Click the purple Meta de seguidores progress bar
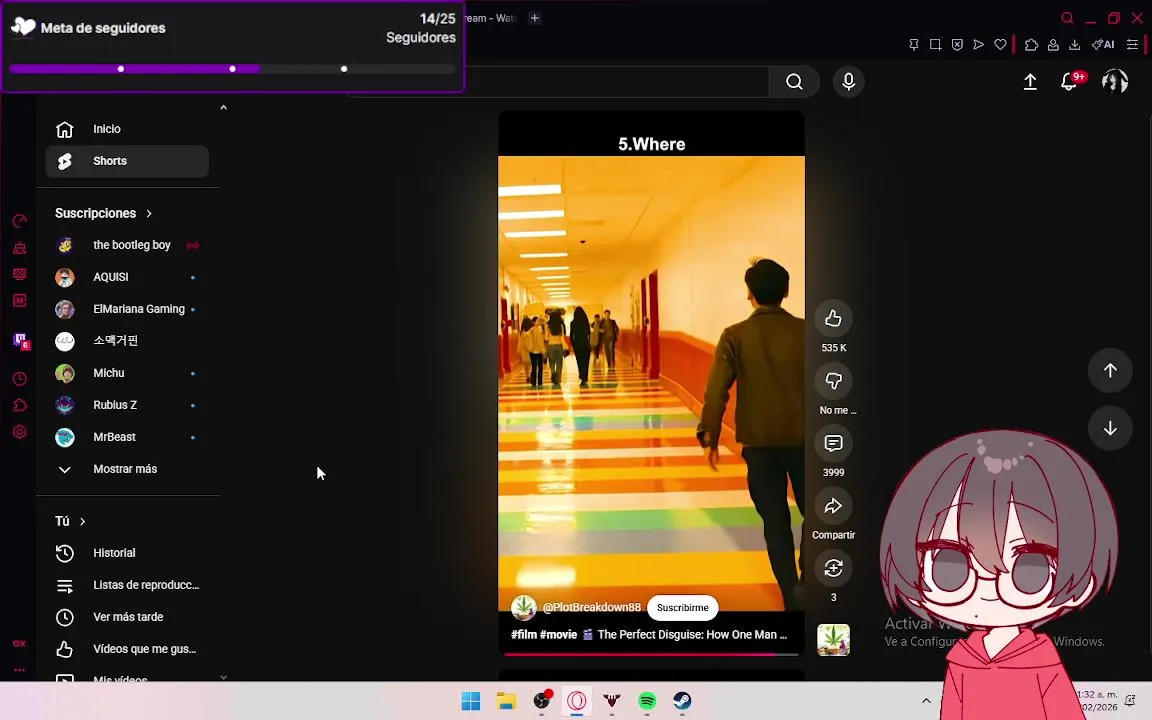 232,69
